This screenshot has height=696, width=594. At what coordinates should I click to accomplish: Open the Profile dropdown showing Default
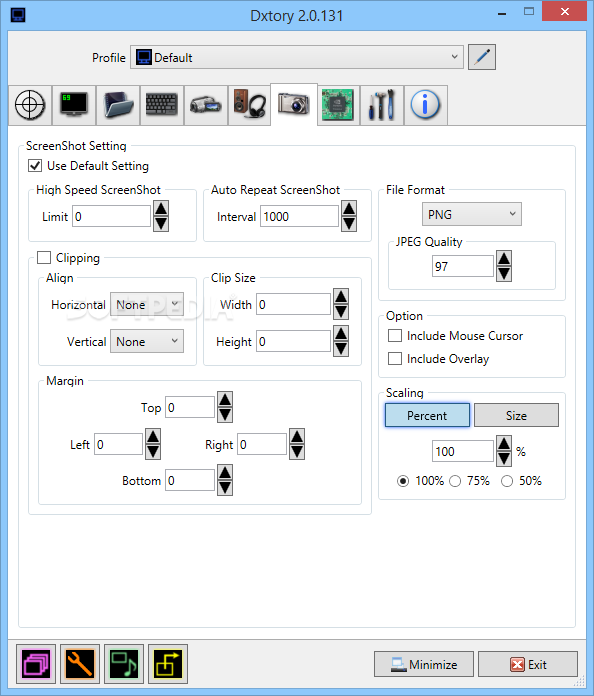tap(297, 57)
